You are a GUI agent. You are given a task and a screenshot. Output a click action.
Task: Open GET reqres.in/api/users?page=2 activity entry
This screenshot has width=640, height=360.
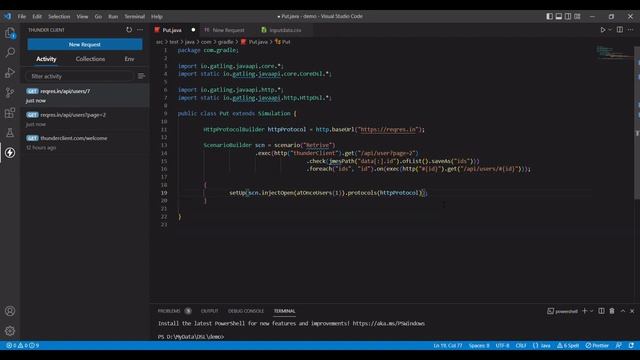85,119
